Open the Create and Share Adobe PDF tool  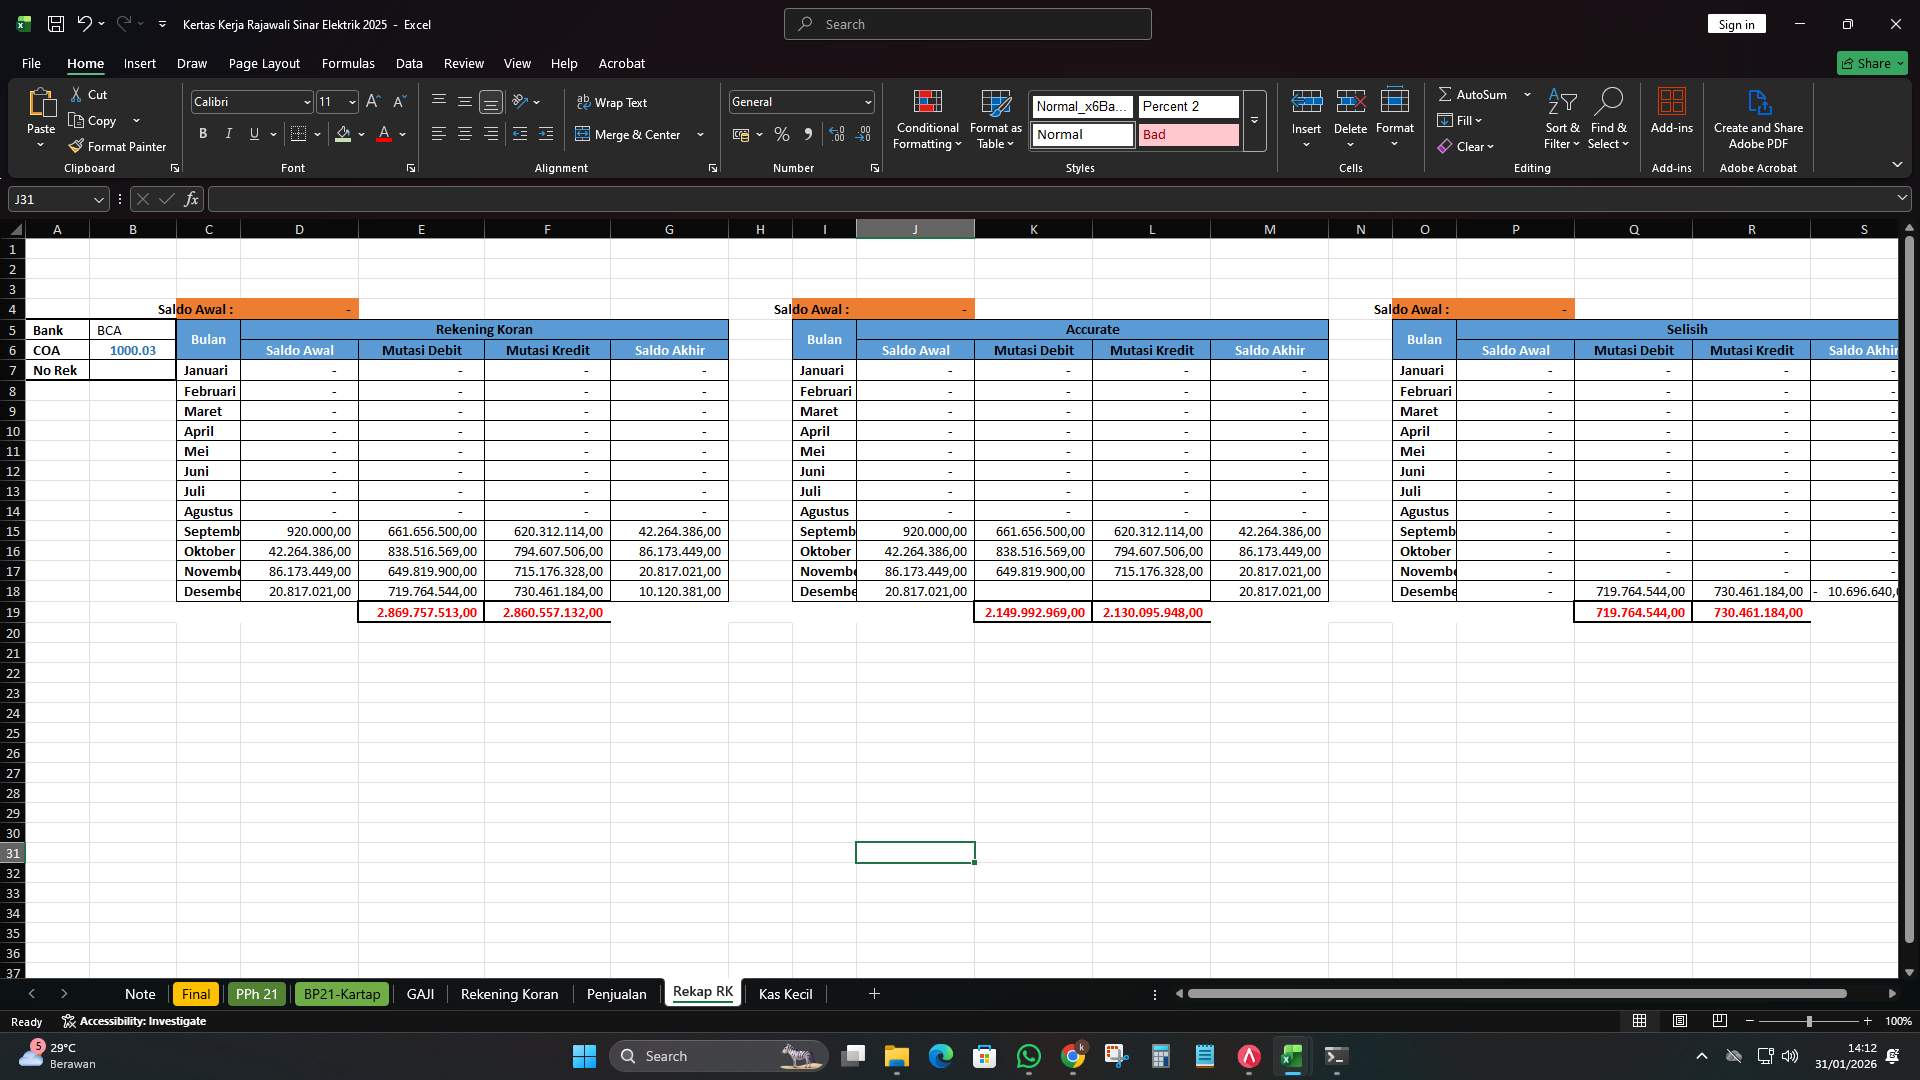pos(1758,118)
